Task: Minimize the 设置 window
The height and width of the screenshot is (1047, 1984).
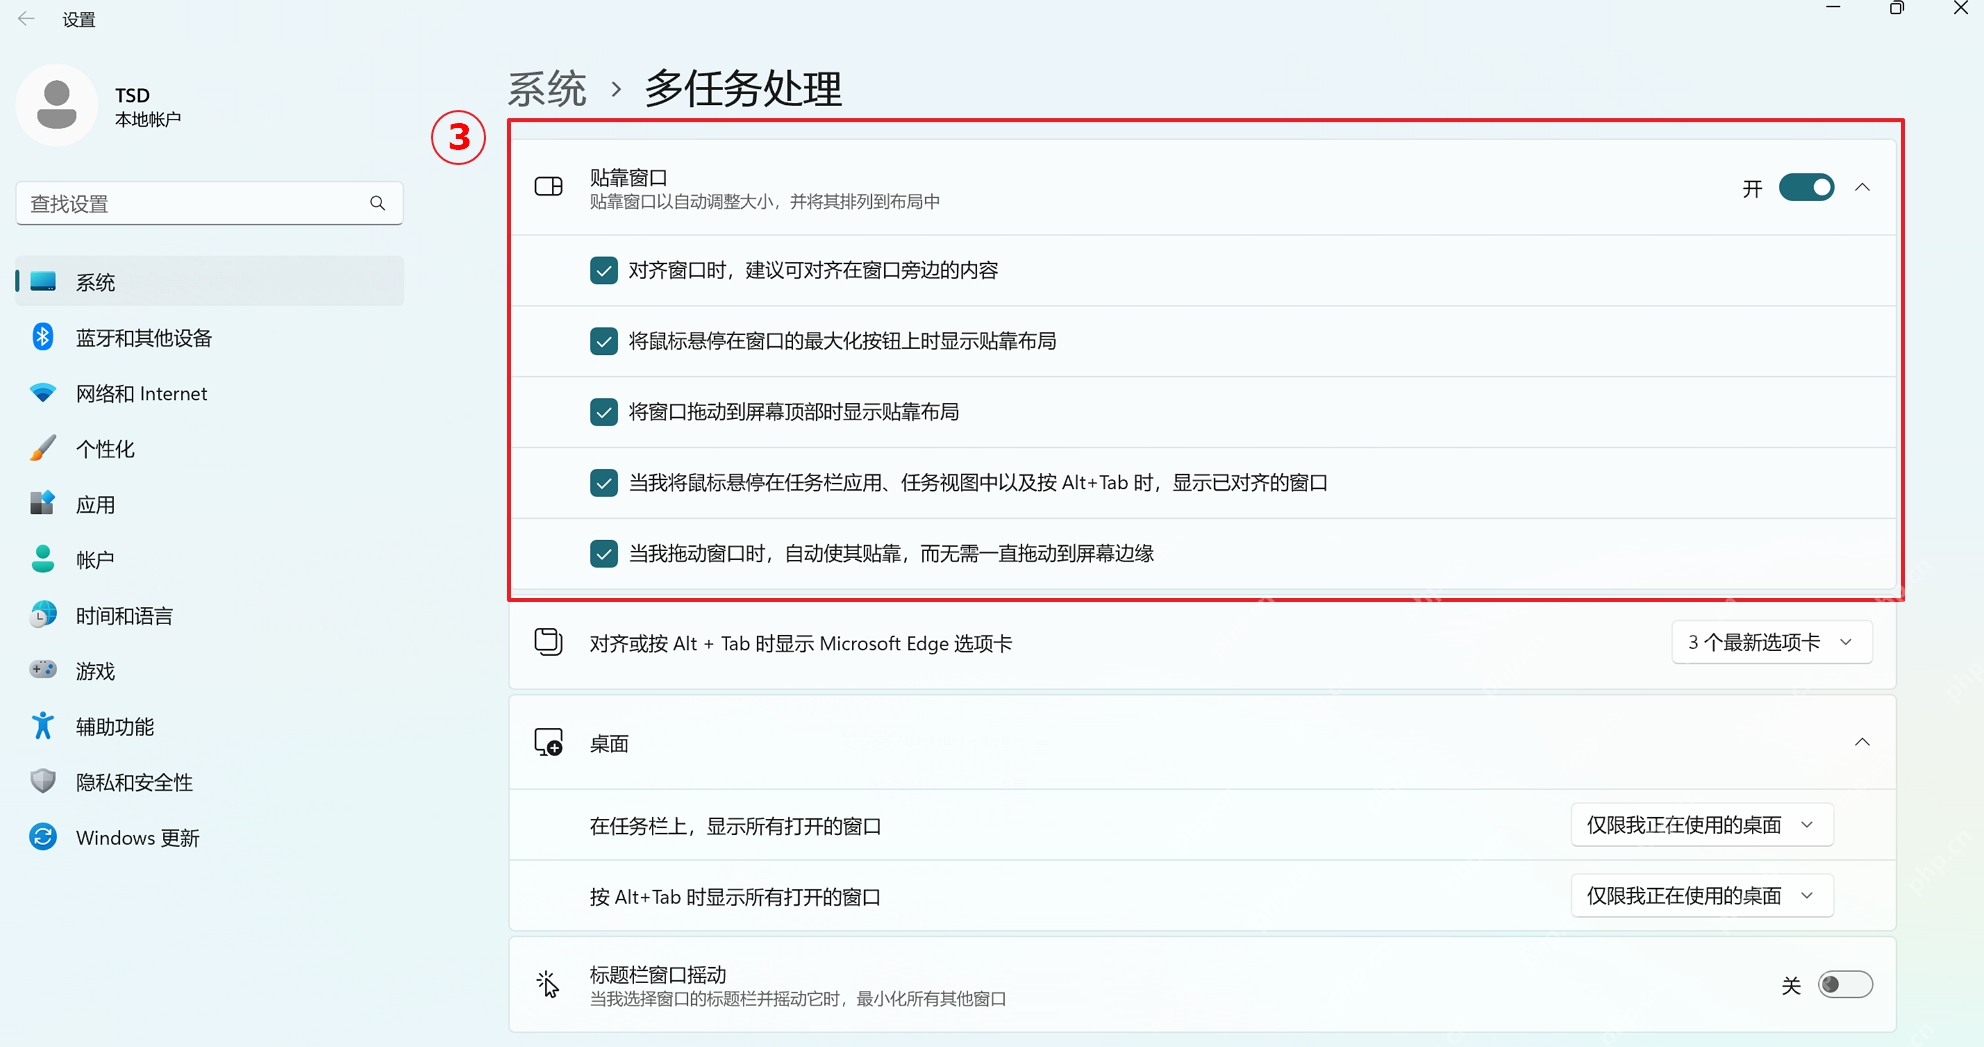Action: coord(1833,8)
